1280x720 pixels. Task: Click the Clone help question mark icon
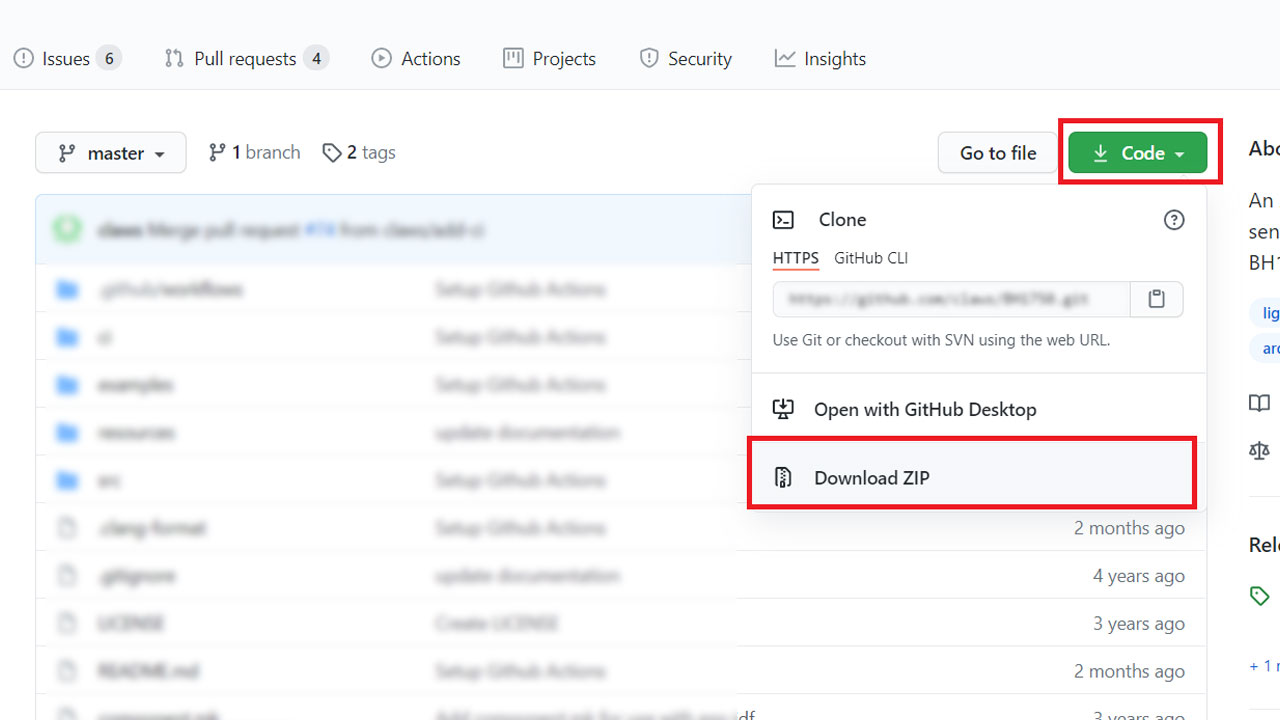pos(1174,220)
